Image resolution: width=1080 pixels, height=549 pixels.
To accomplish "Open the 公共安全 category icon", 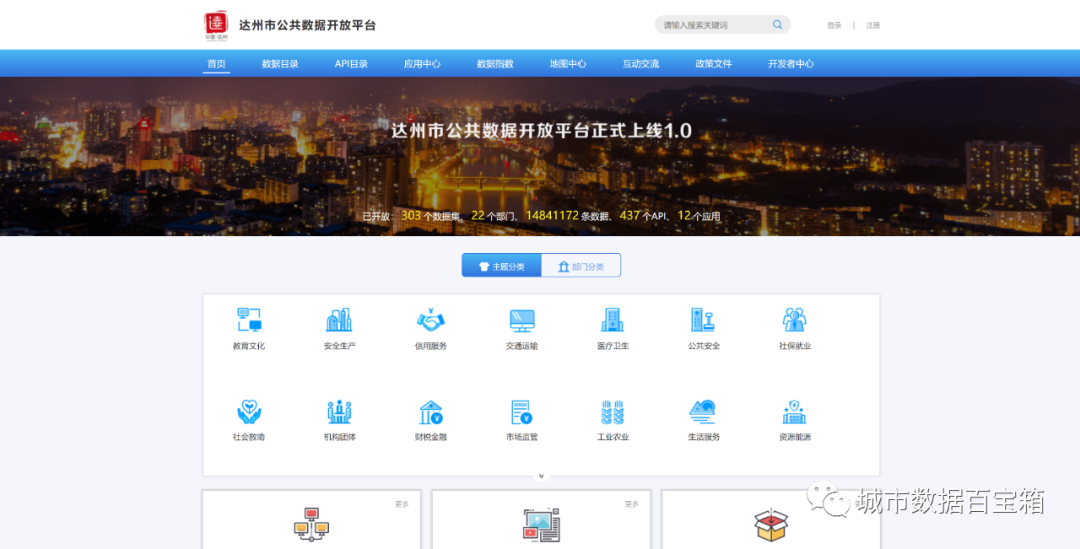I will (703, 320).
